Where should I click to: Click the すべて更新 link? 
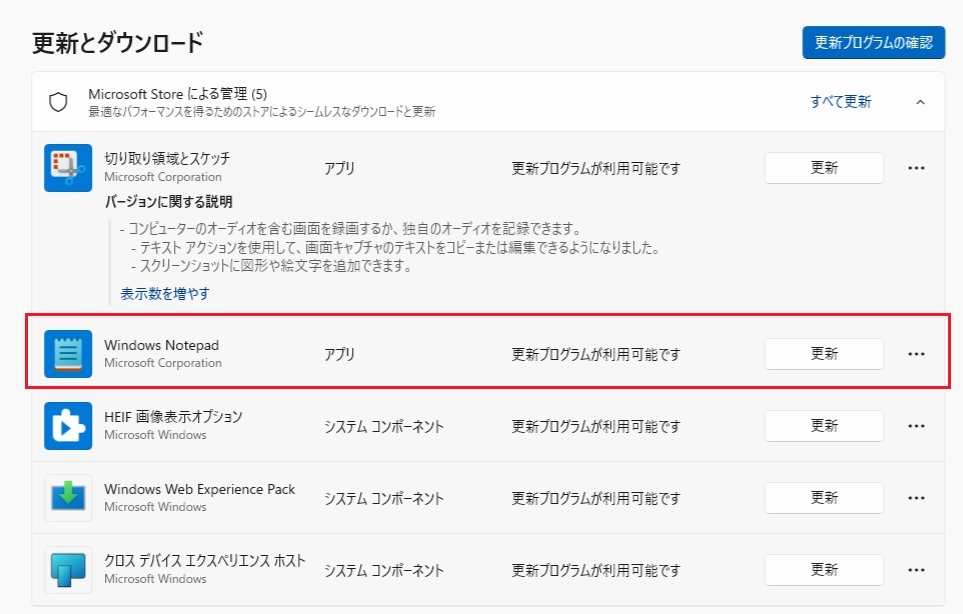click(841, 101)
